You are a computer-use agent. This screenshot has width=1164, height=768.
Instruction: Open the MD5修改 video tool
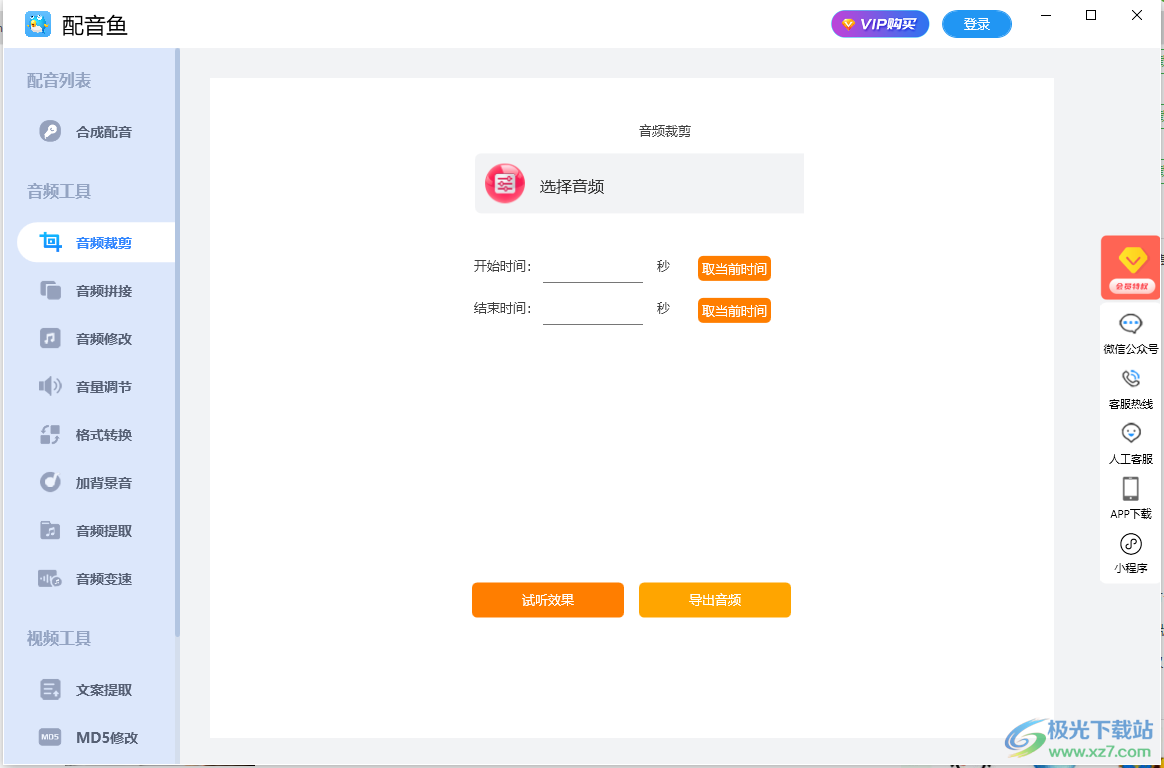(105, 737)
